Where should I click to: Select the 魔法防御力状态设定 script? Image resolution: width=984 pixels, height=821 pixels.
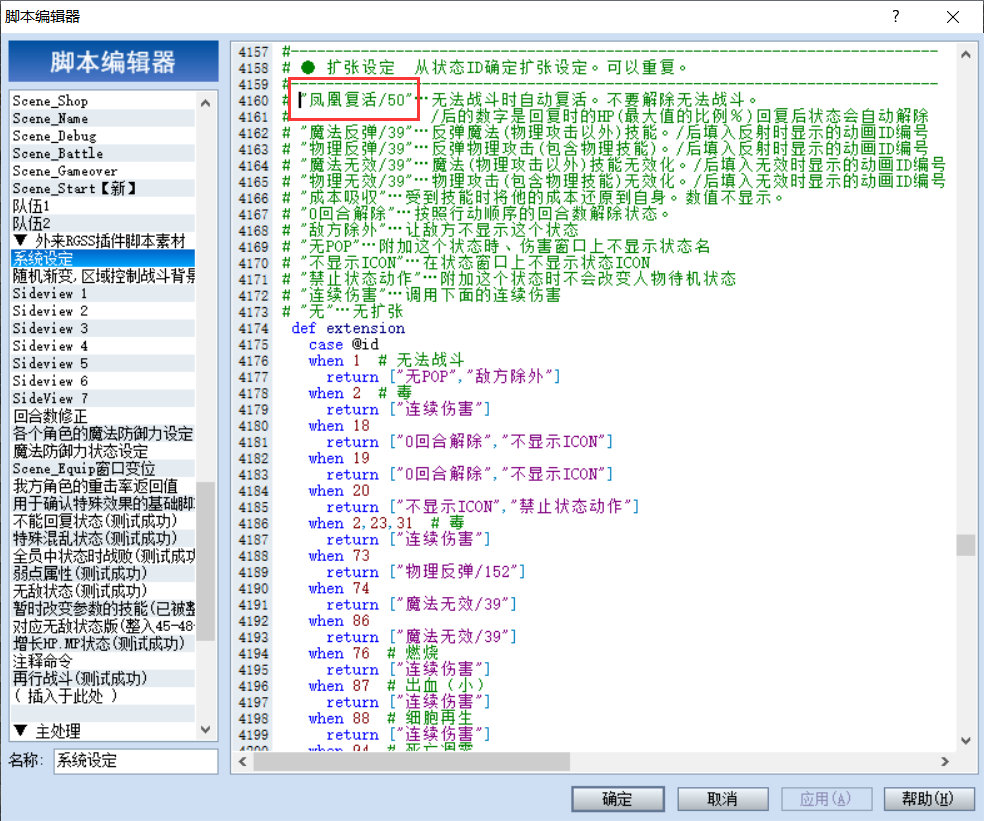(103, 451)
